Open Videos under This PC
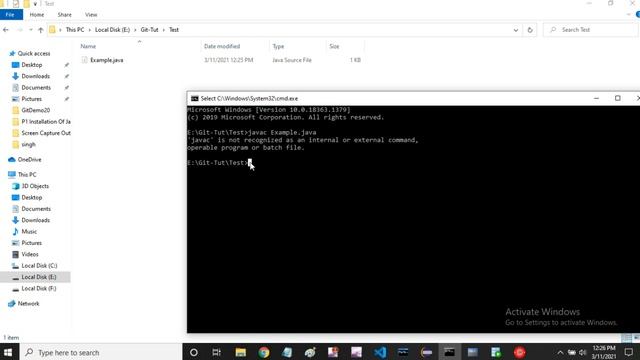 (30, 254)
